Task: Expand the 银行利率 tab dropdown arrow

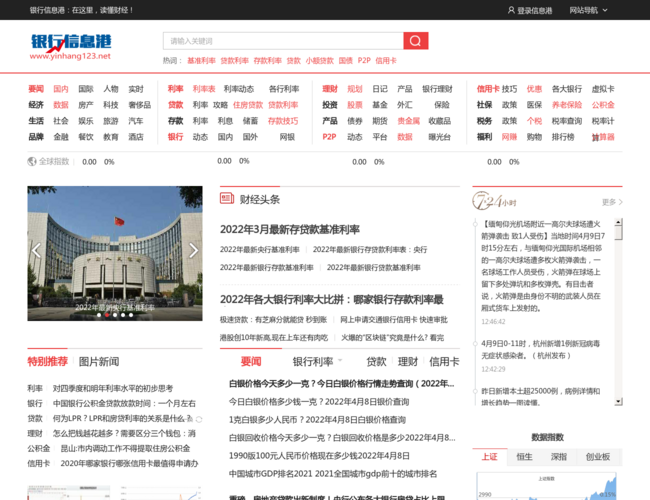Action: [340, 360]
